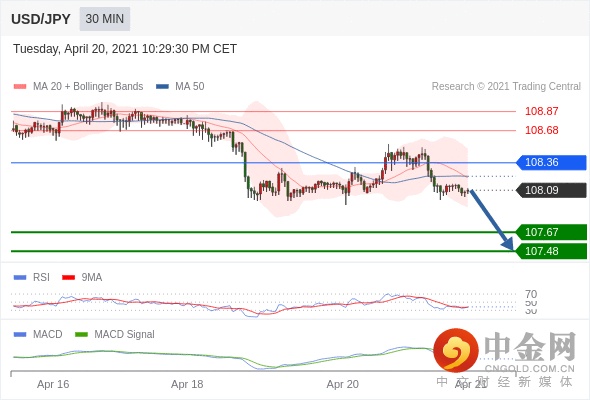Image resolution: width=590 pixels, height=400 pixels.
Task: Click the green 107.48 support price tag
Action: (551, 251)
